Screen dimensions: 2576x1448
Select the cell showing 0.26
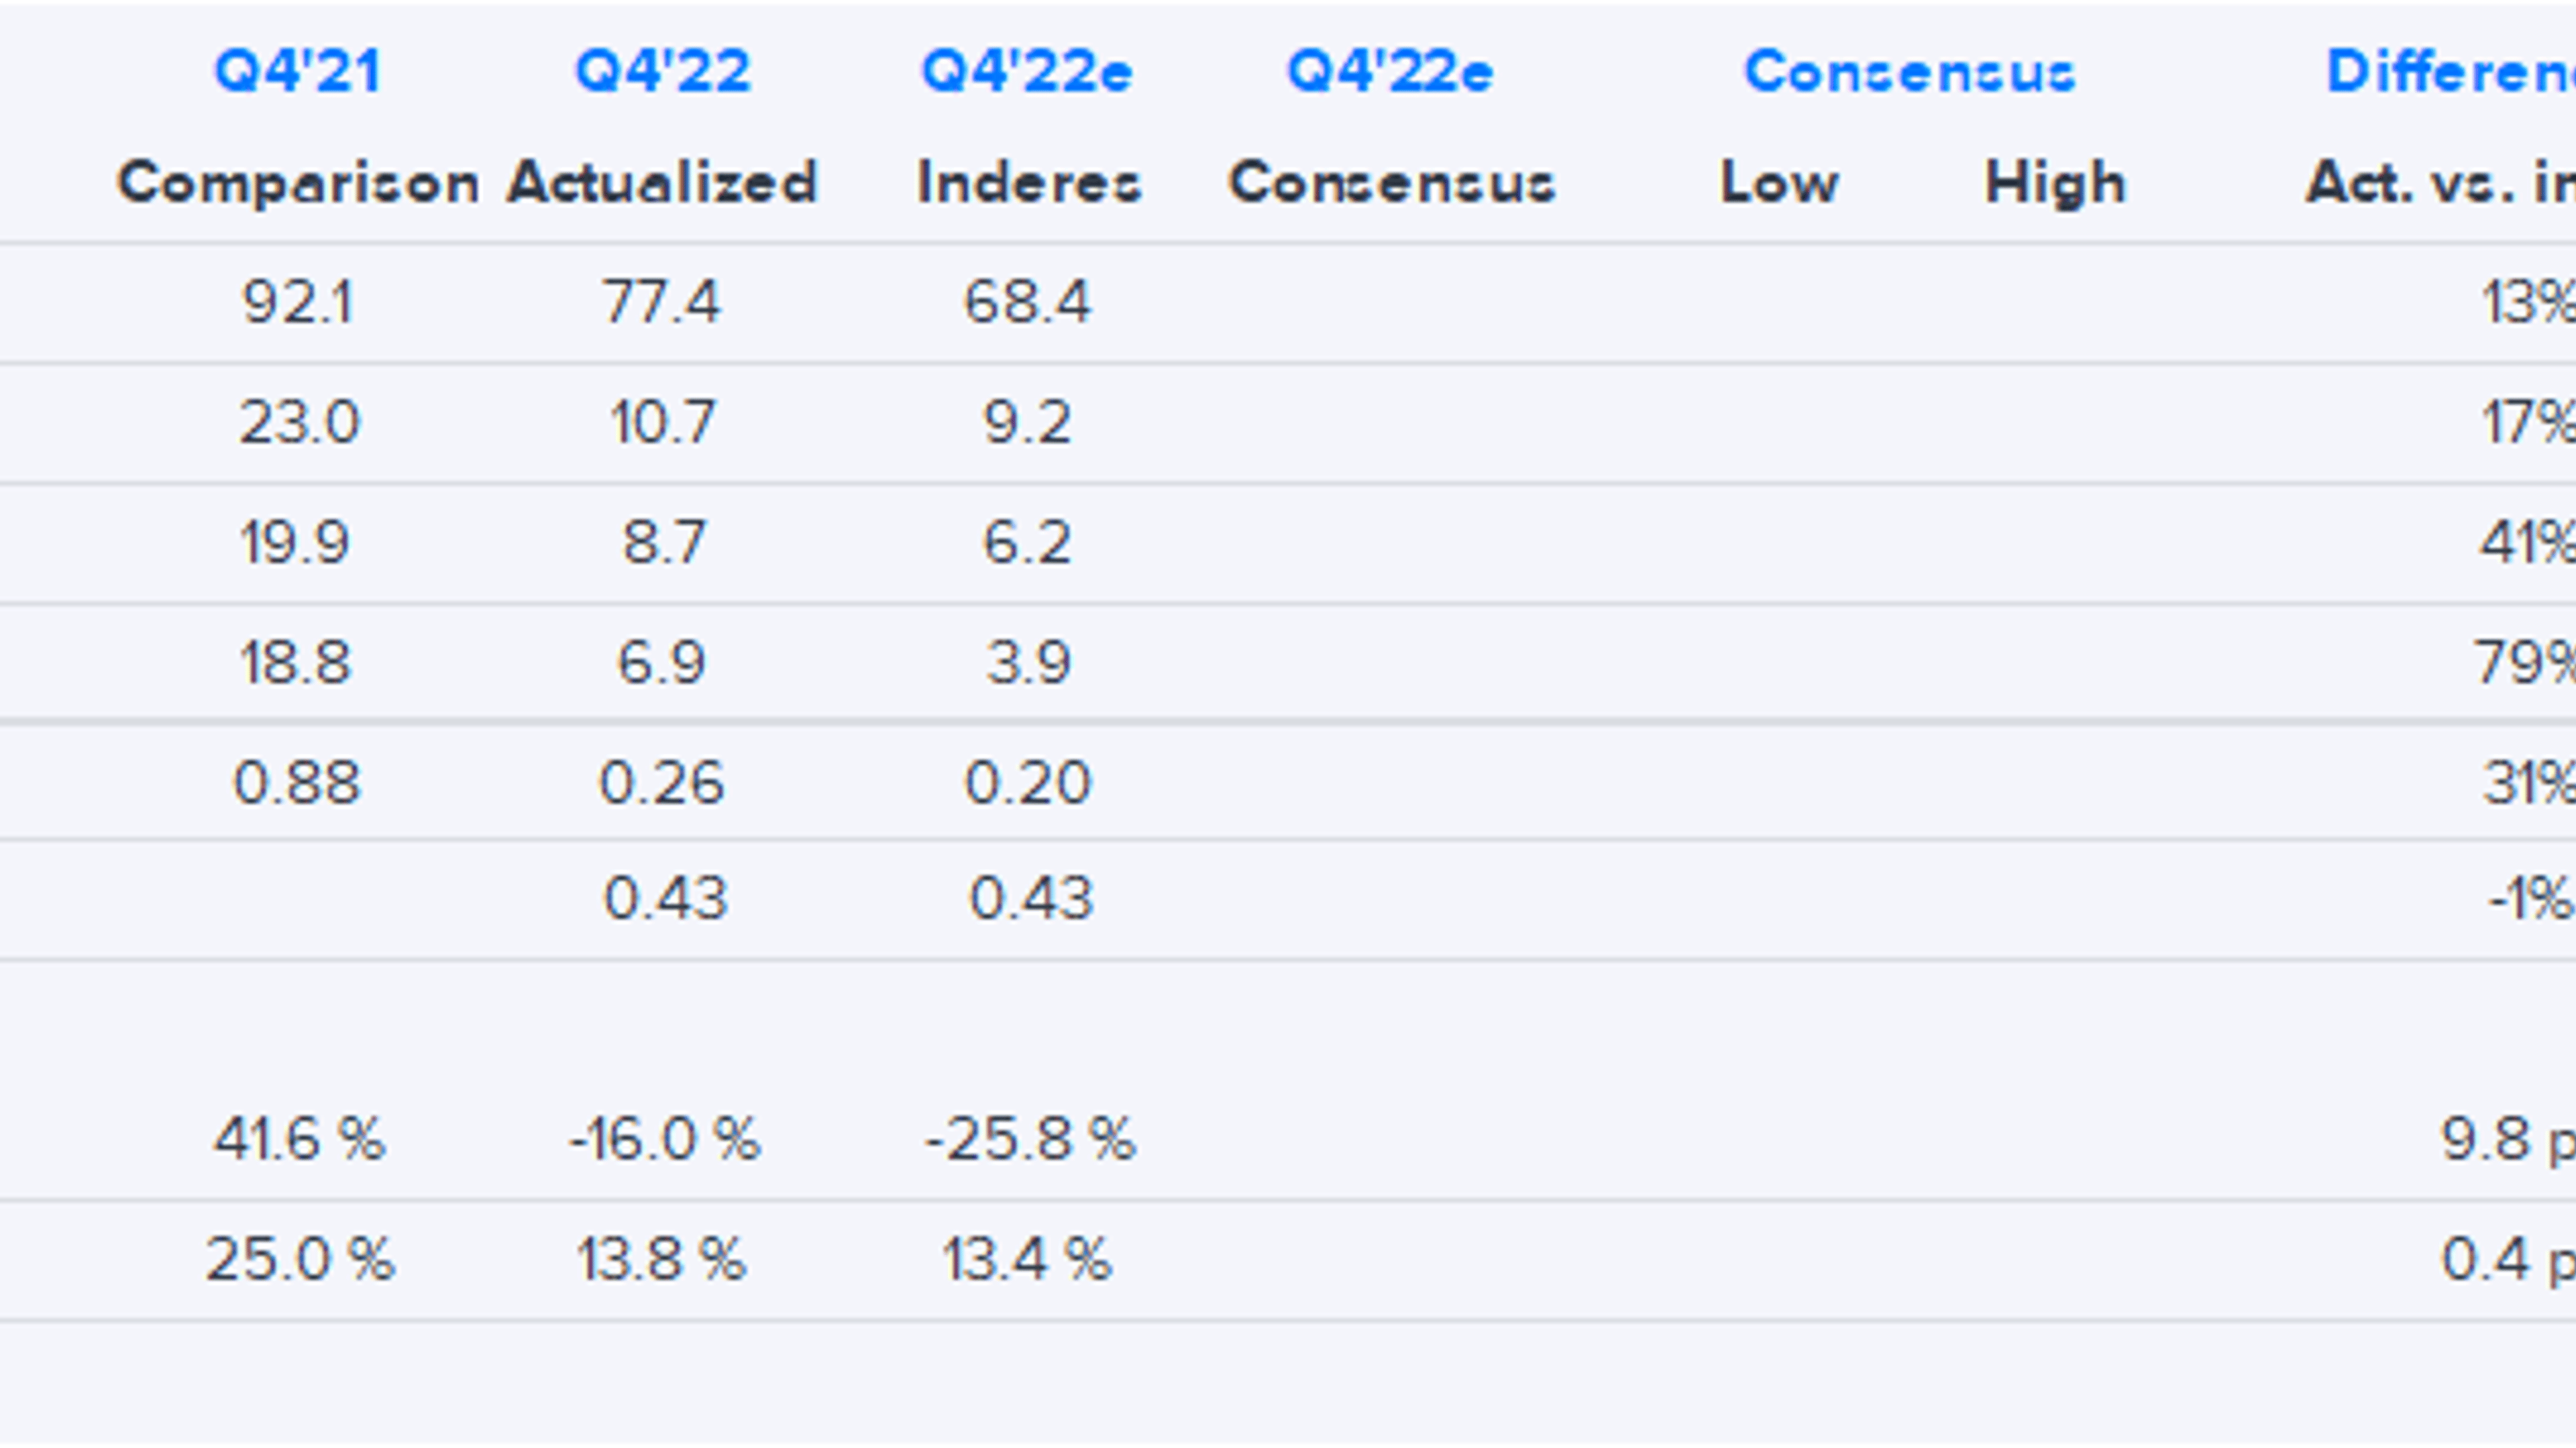point(661,782)
